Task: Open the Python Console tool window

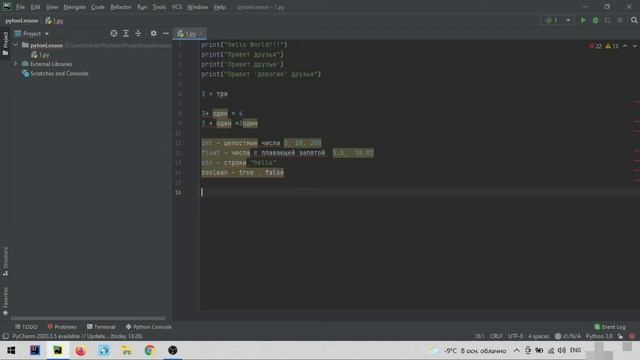Action: tap(149, 327)
